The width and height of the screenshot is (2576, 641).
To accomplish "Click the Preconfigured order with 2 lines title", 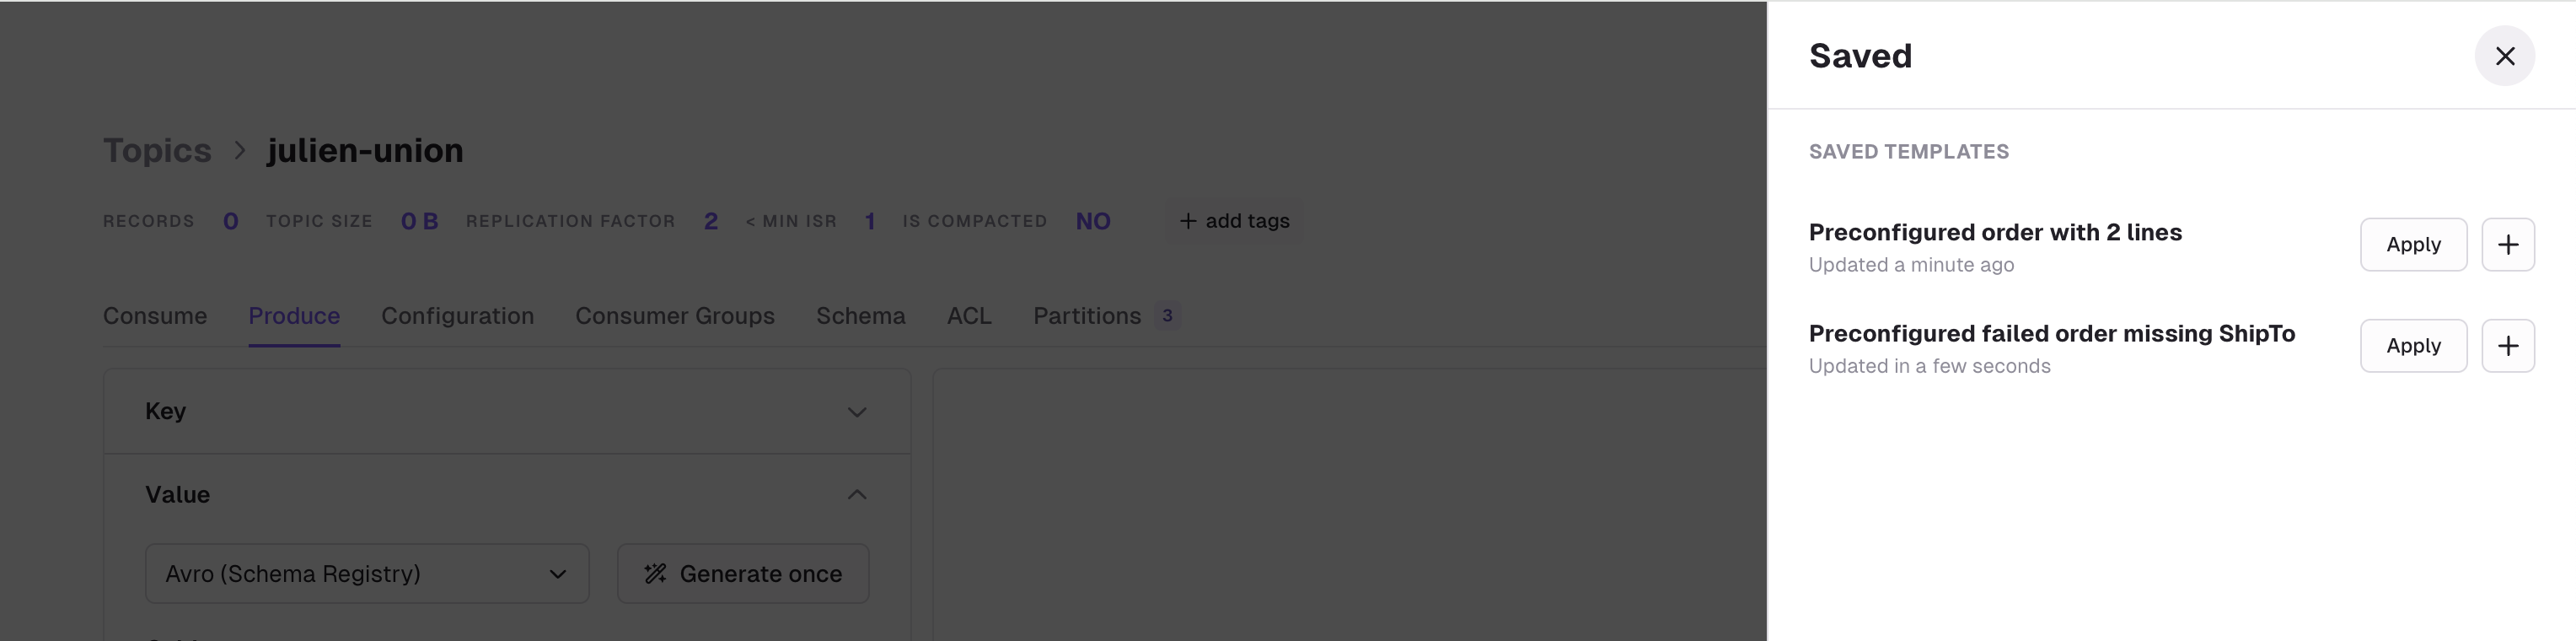I will coord(1995,232).
